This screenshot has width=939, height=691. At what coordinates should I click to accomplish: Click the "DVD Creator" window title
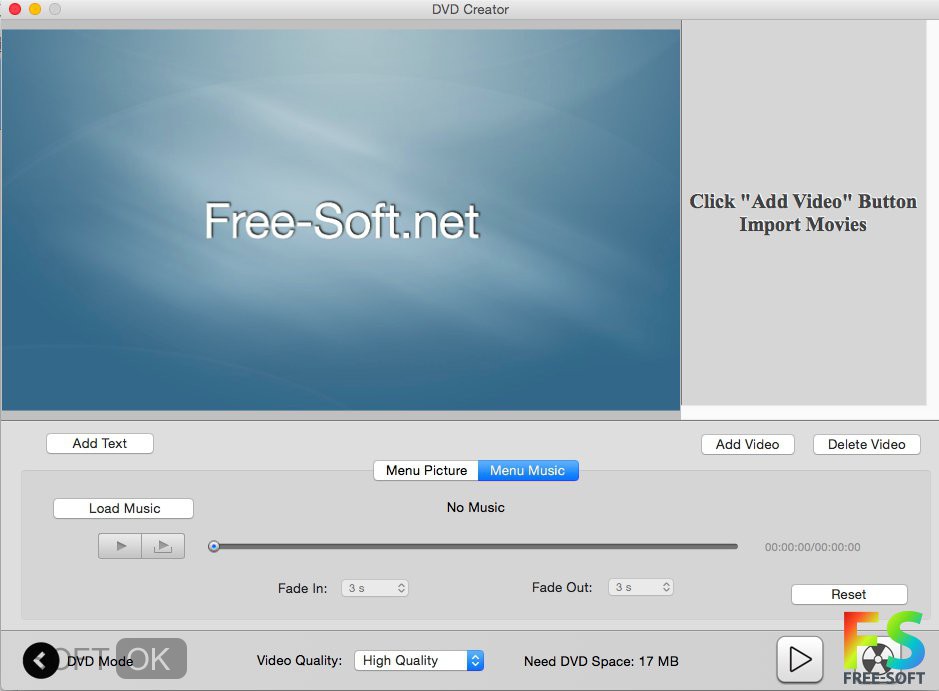470,10
